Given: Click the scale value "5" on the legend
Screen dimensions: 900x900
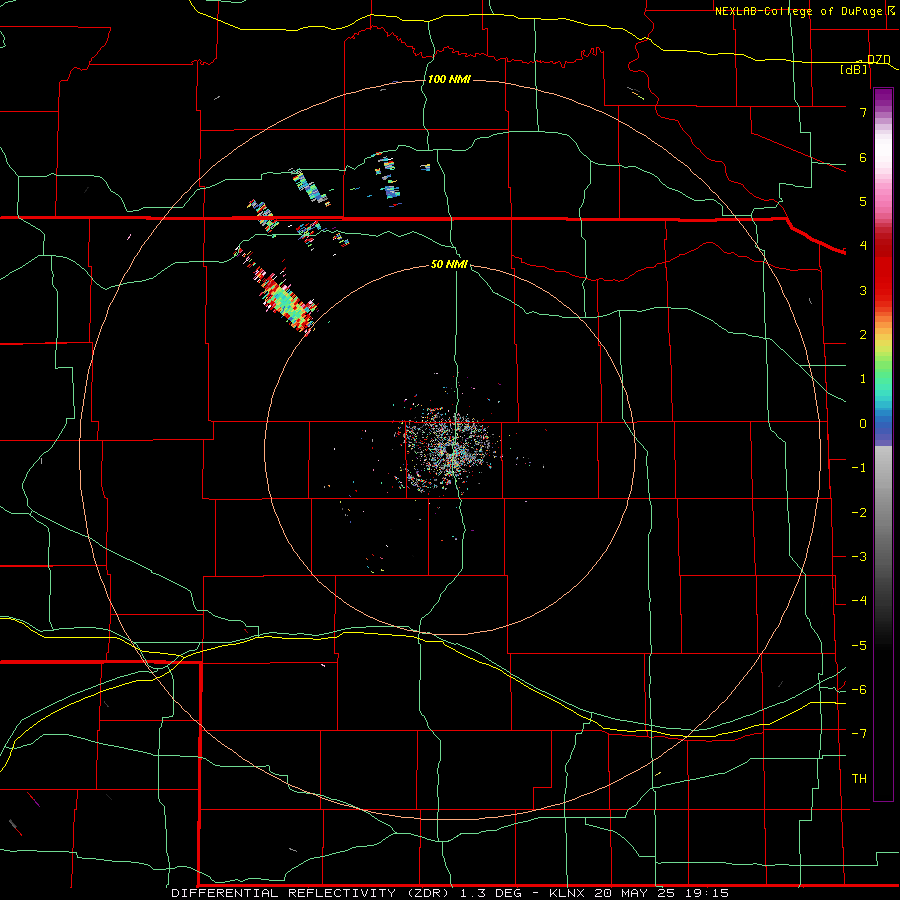Looking at the screenshot, I should [863, 201].
